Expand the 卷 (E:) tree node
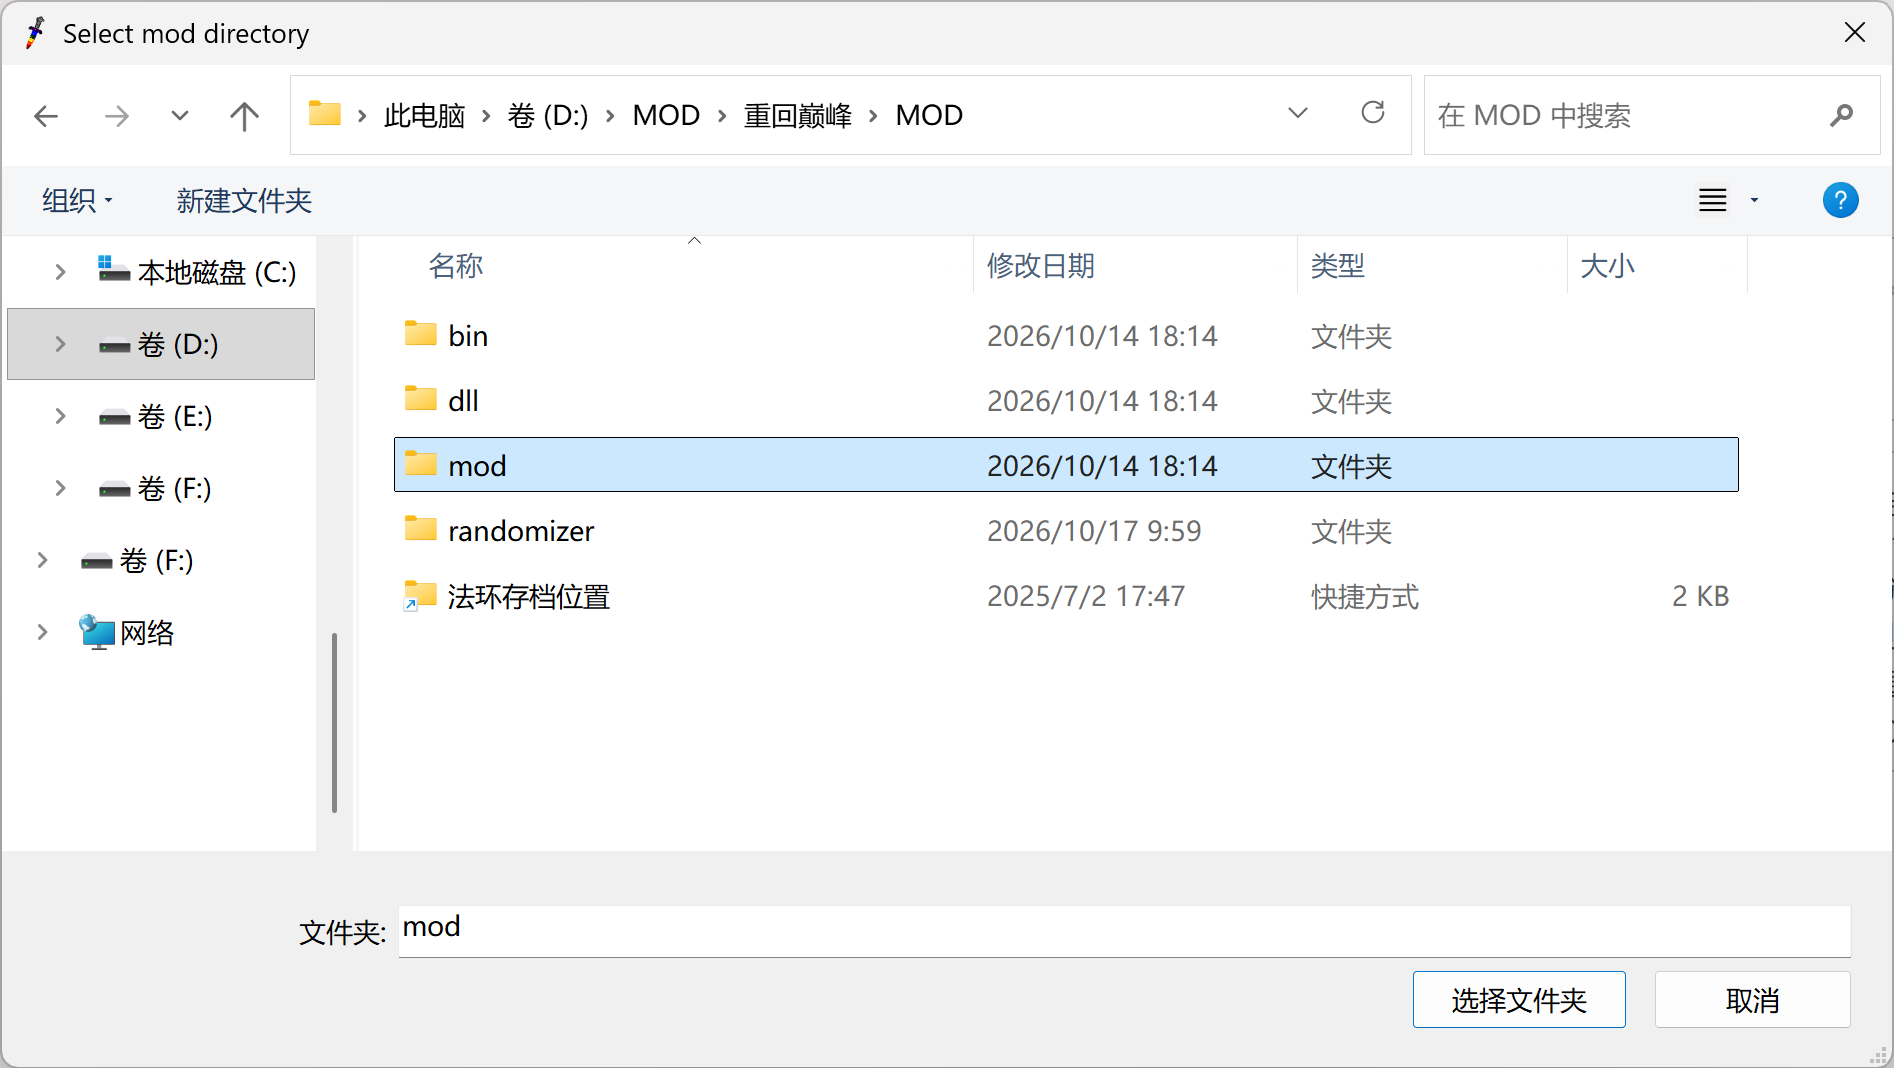Viewport: 1894px width, 1068px height. point(60,416)
